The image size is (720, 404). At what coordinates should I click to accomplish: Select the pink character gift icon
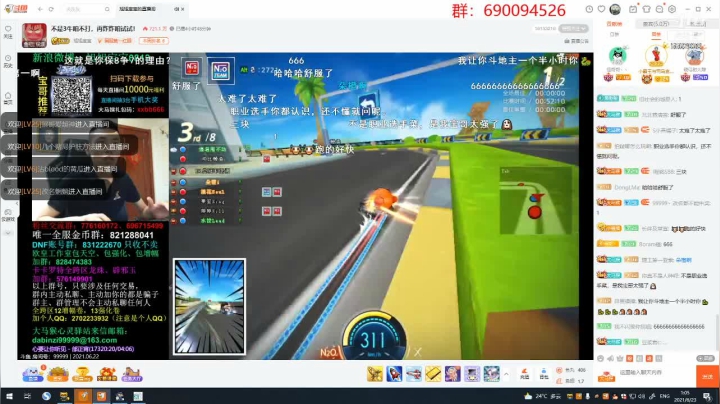tap(452, 374)
